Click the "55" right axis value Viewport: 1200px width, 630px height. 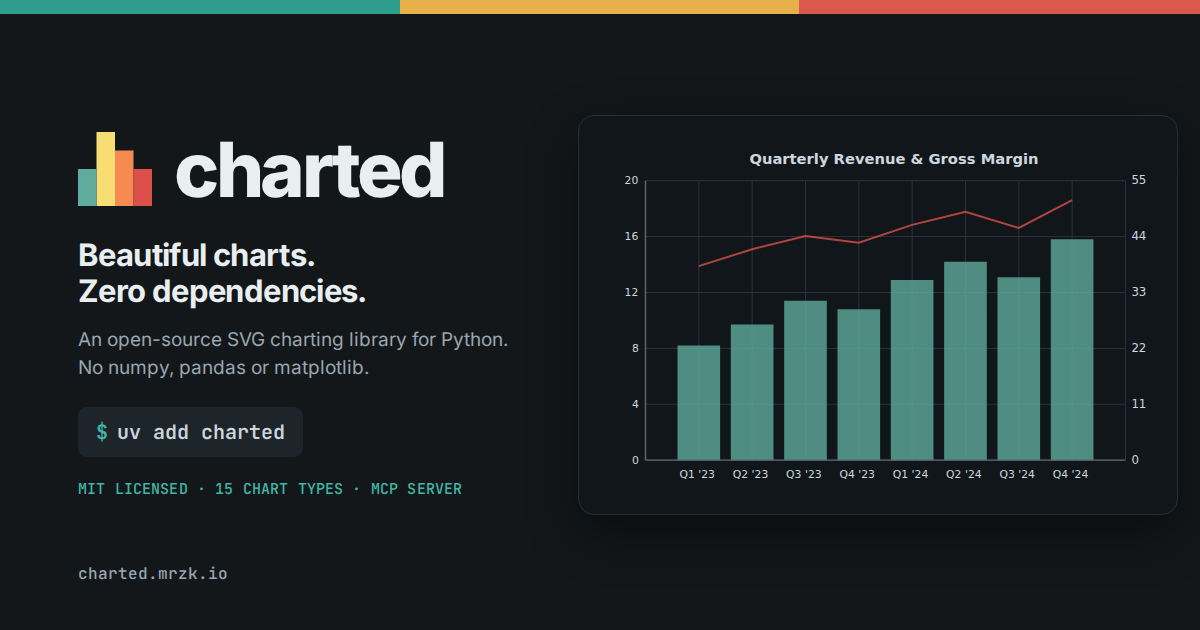click(1138, 180)
